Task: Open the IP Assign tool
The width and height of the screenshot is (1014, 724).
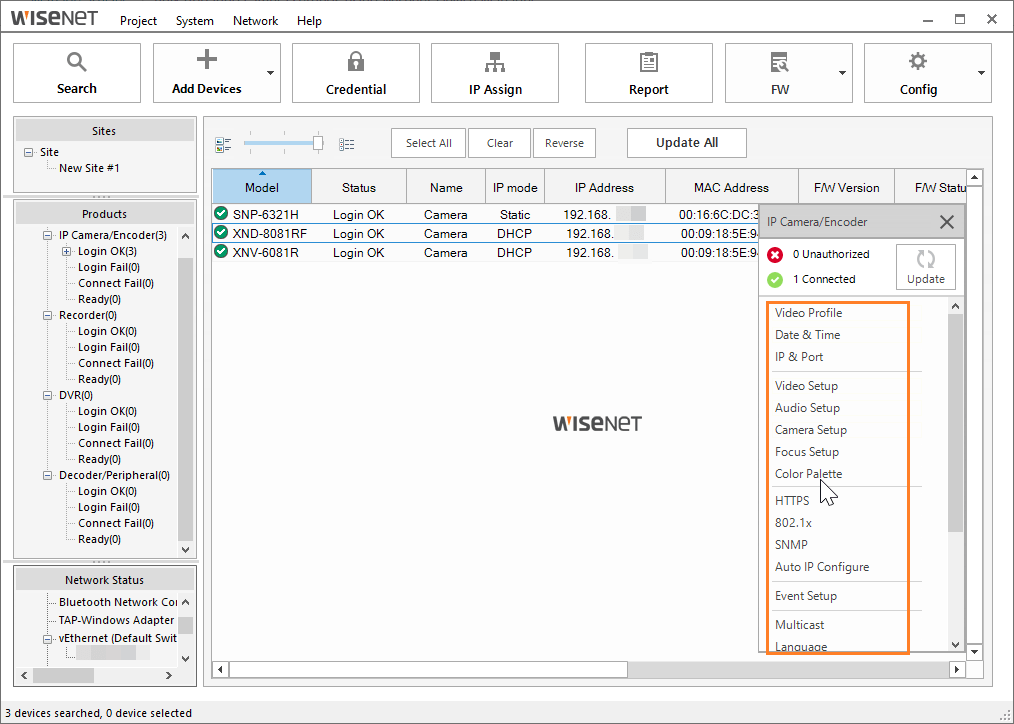Action: 494,72
